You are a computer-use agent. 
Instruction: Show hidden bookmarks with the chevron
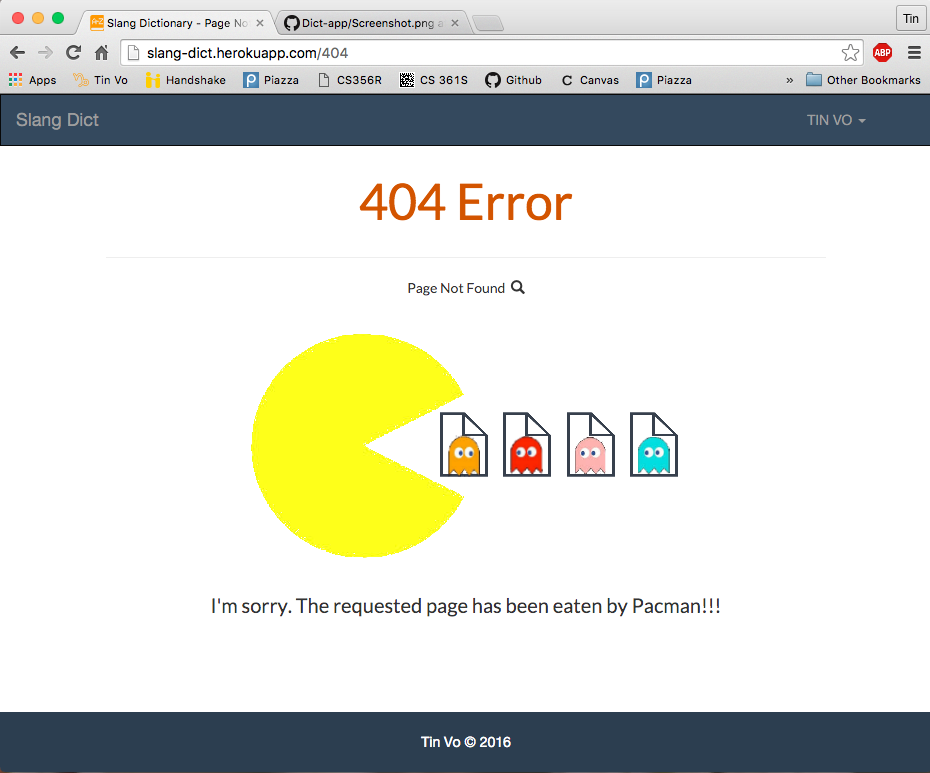pyautogui.click(x=789, y=80)
